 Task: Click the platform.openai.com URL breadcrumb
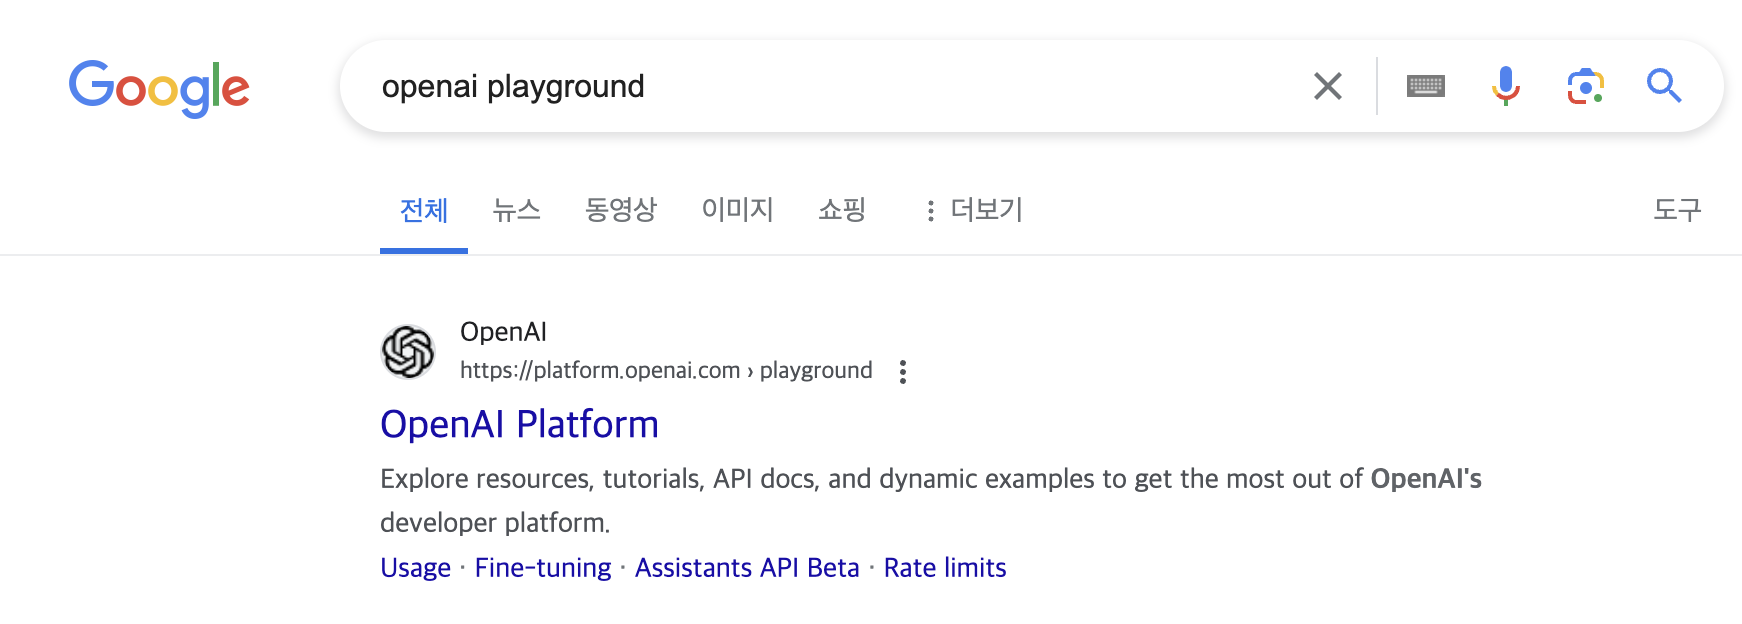[666, 370]
